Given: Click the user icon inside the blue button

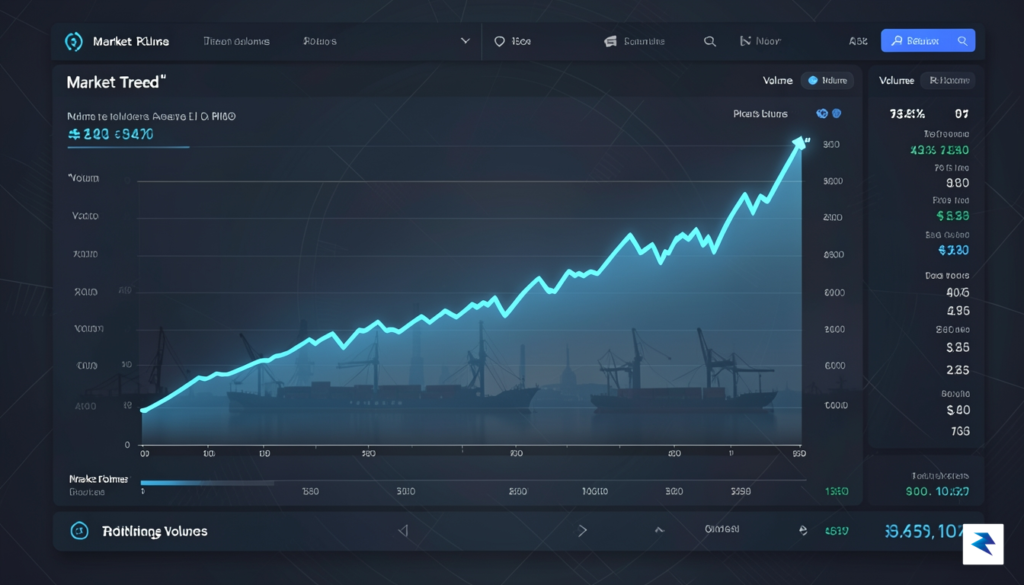Looking at the screenshot, I should click(897, 40).
